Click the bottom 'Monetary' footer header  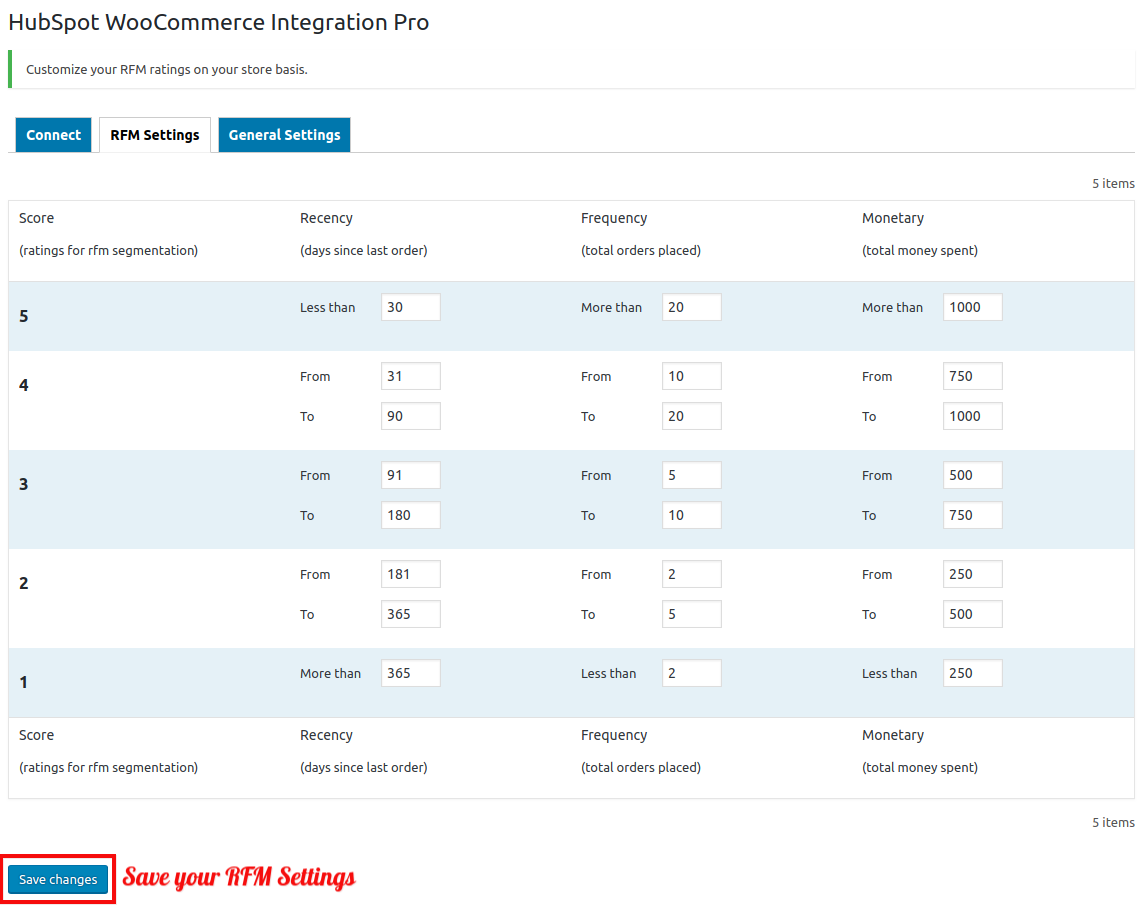893,735
